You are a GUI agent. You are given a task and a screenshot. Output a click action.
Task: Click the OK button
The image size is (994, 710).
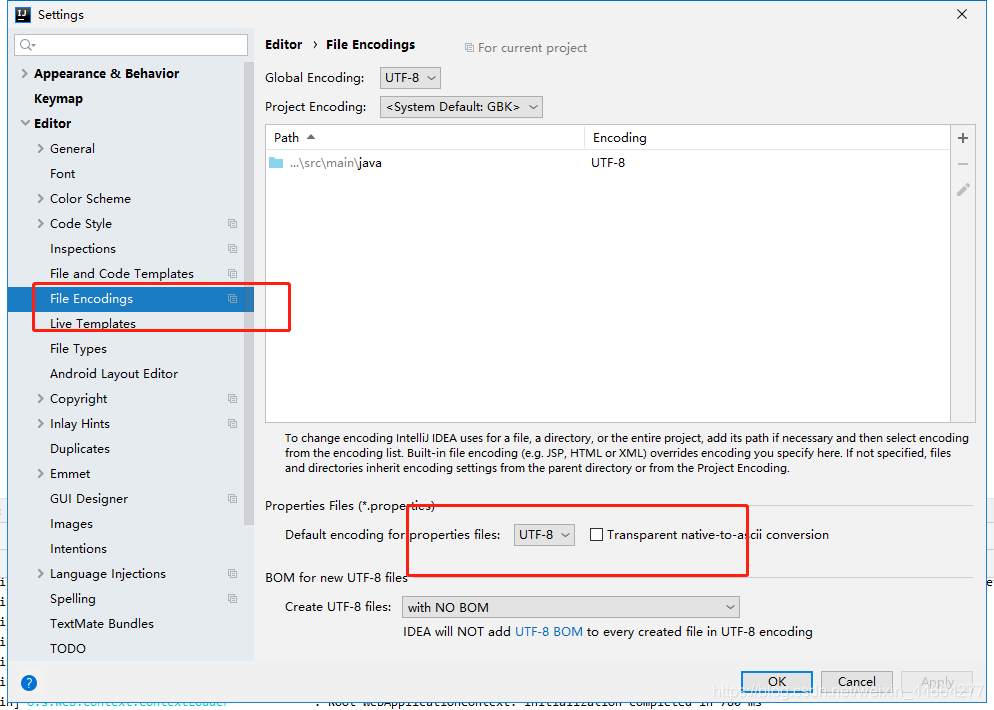(x=777, y=681)
